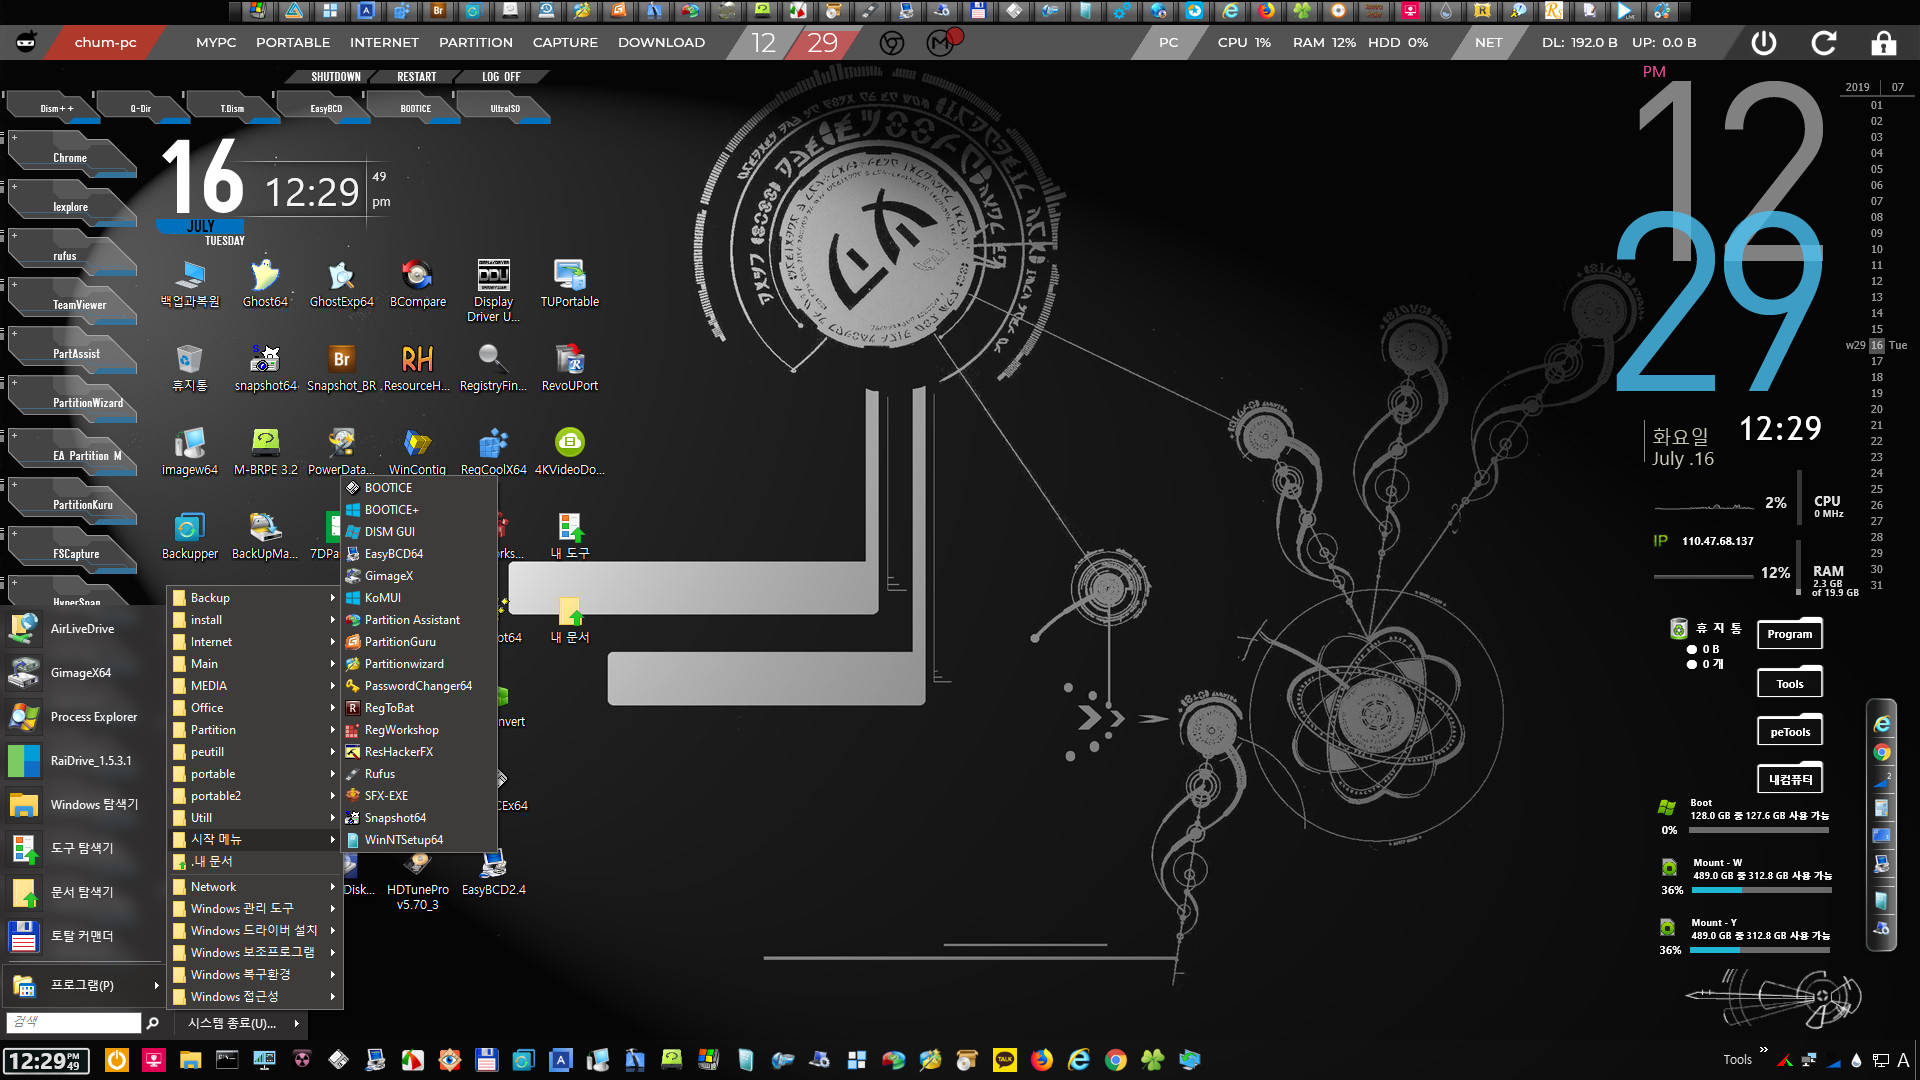Launch 4KVideoDownloader desktop icon
Image resolution: width=1920 pixels, height=1080 pixels.
coord(570,451)
